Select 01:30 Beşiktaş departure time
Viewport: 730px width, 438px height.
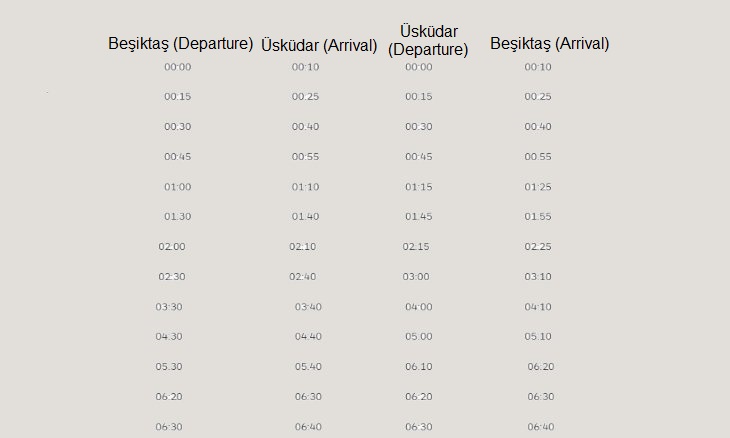pos(177,217)
